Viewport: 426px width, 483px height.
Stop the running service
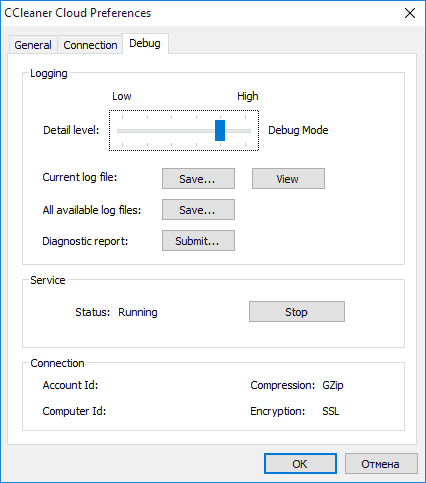[x=297, y=312]
